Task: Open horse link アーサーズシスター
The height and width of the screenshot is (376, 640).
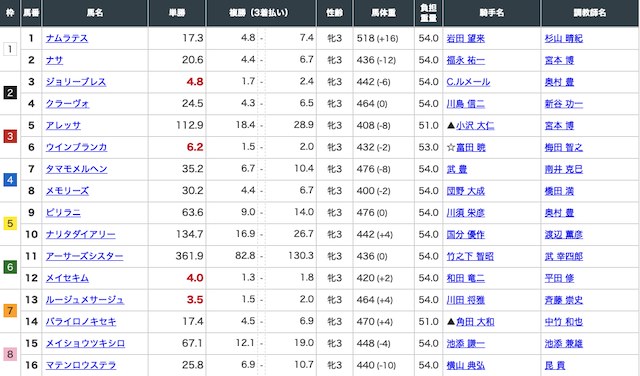Action: pos(84,256)
